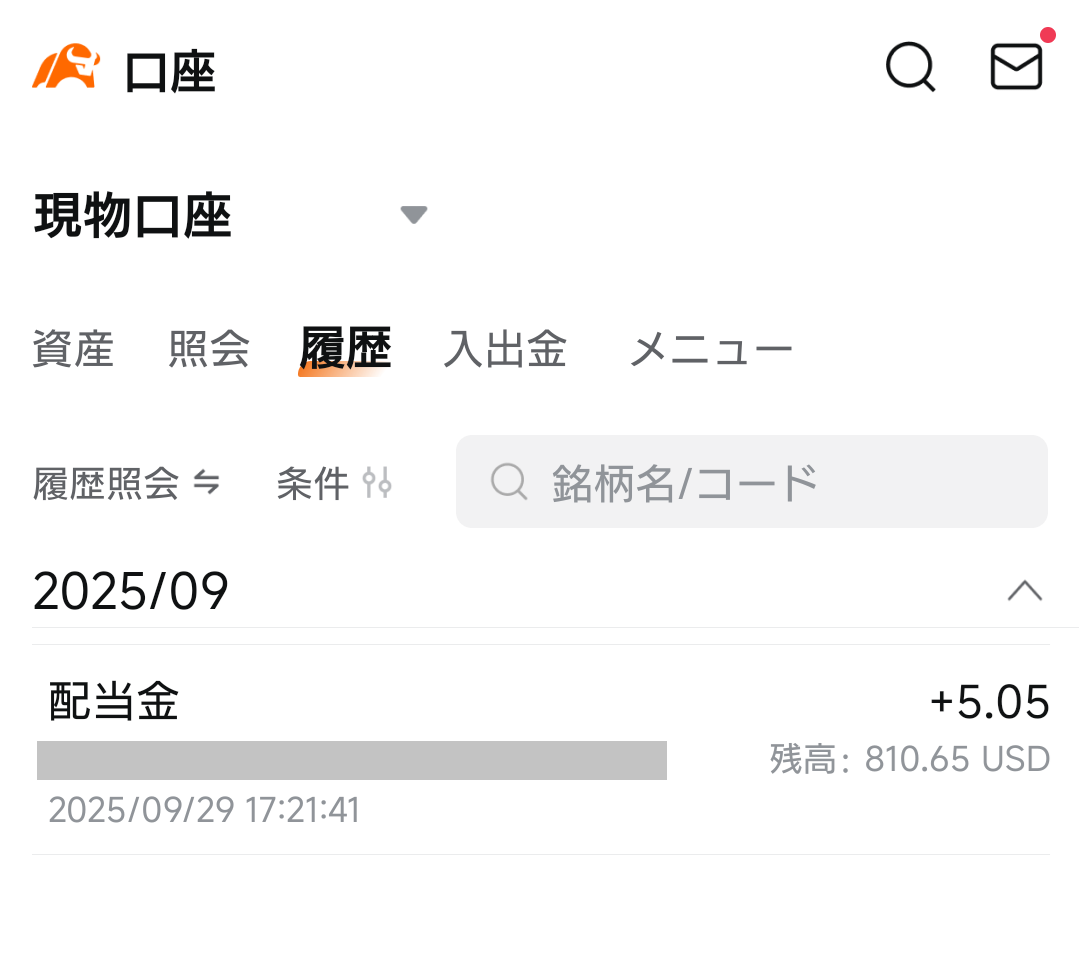The width and height of the screenshot is (1079, 953).
Task: Go to the 入出金 tab
Action: tap(505, 350)
